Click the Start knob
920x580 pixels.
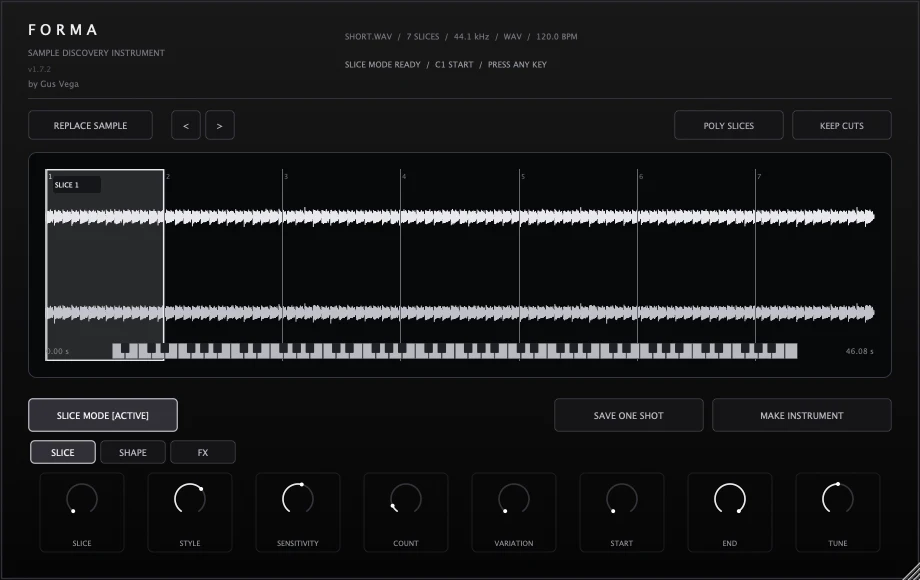coord(621,499)
